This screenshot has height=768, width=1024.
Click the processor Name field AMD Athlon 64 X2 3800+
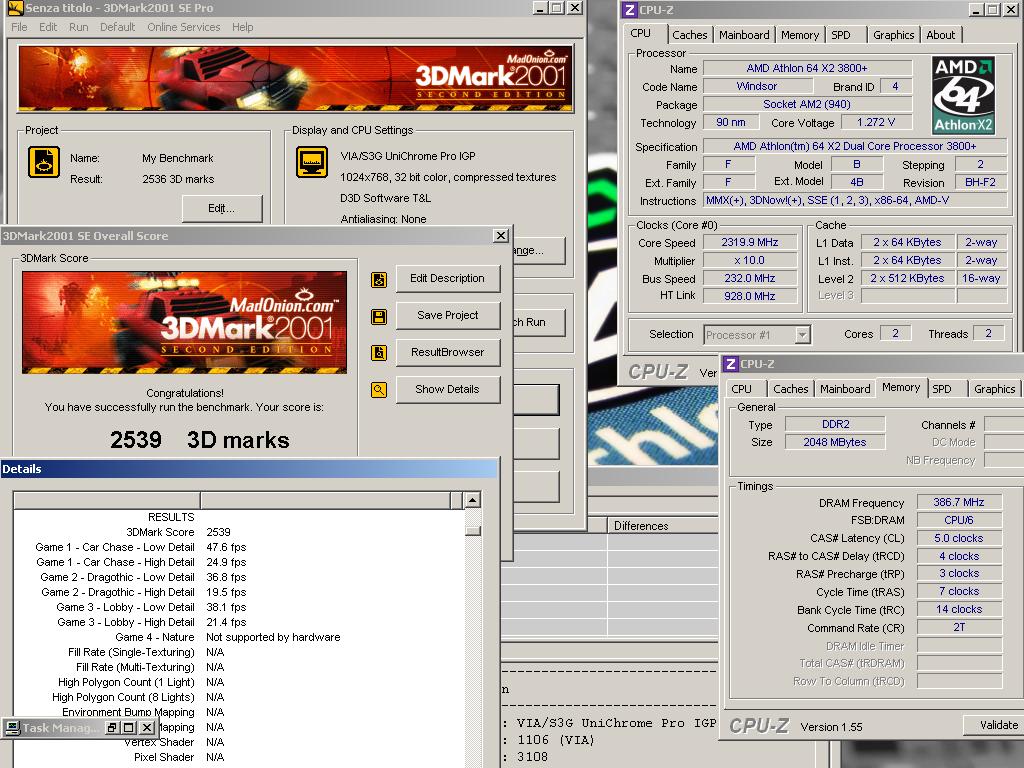[x=807, y=68]
